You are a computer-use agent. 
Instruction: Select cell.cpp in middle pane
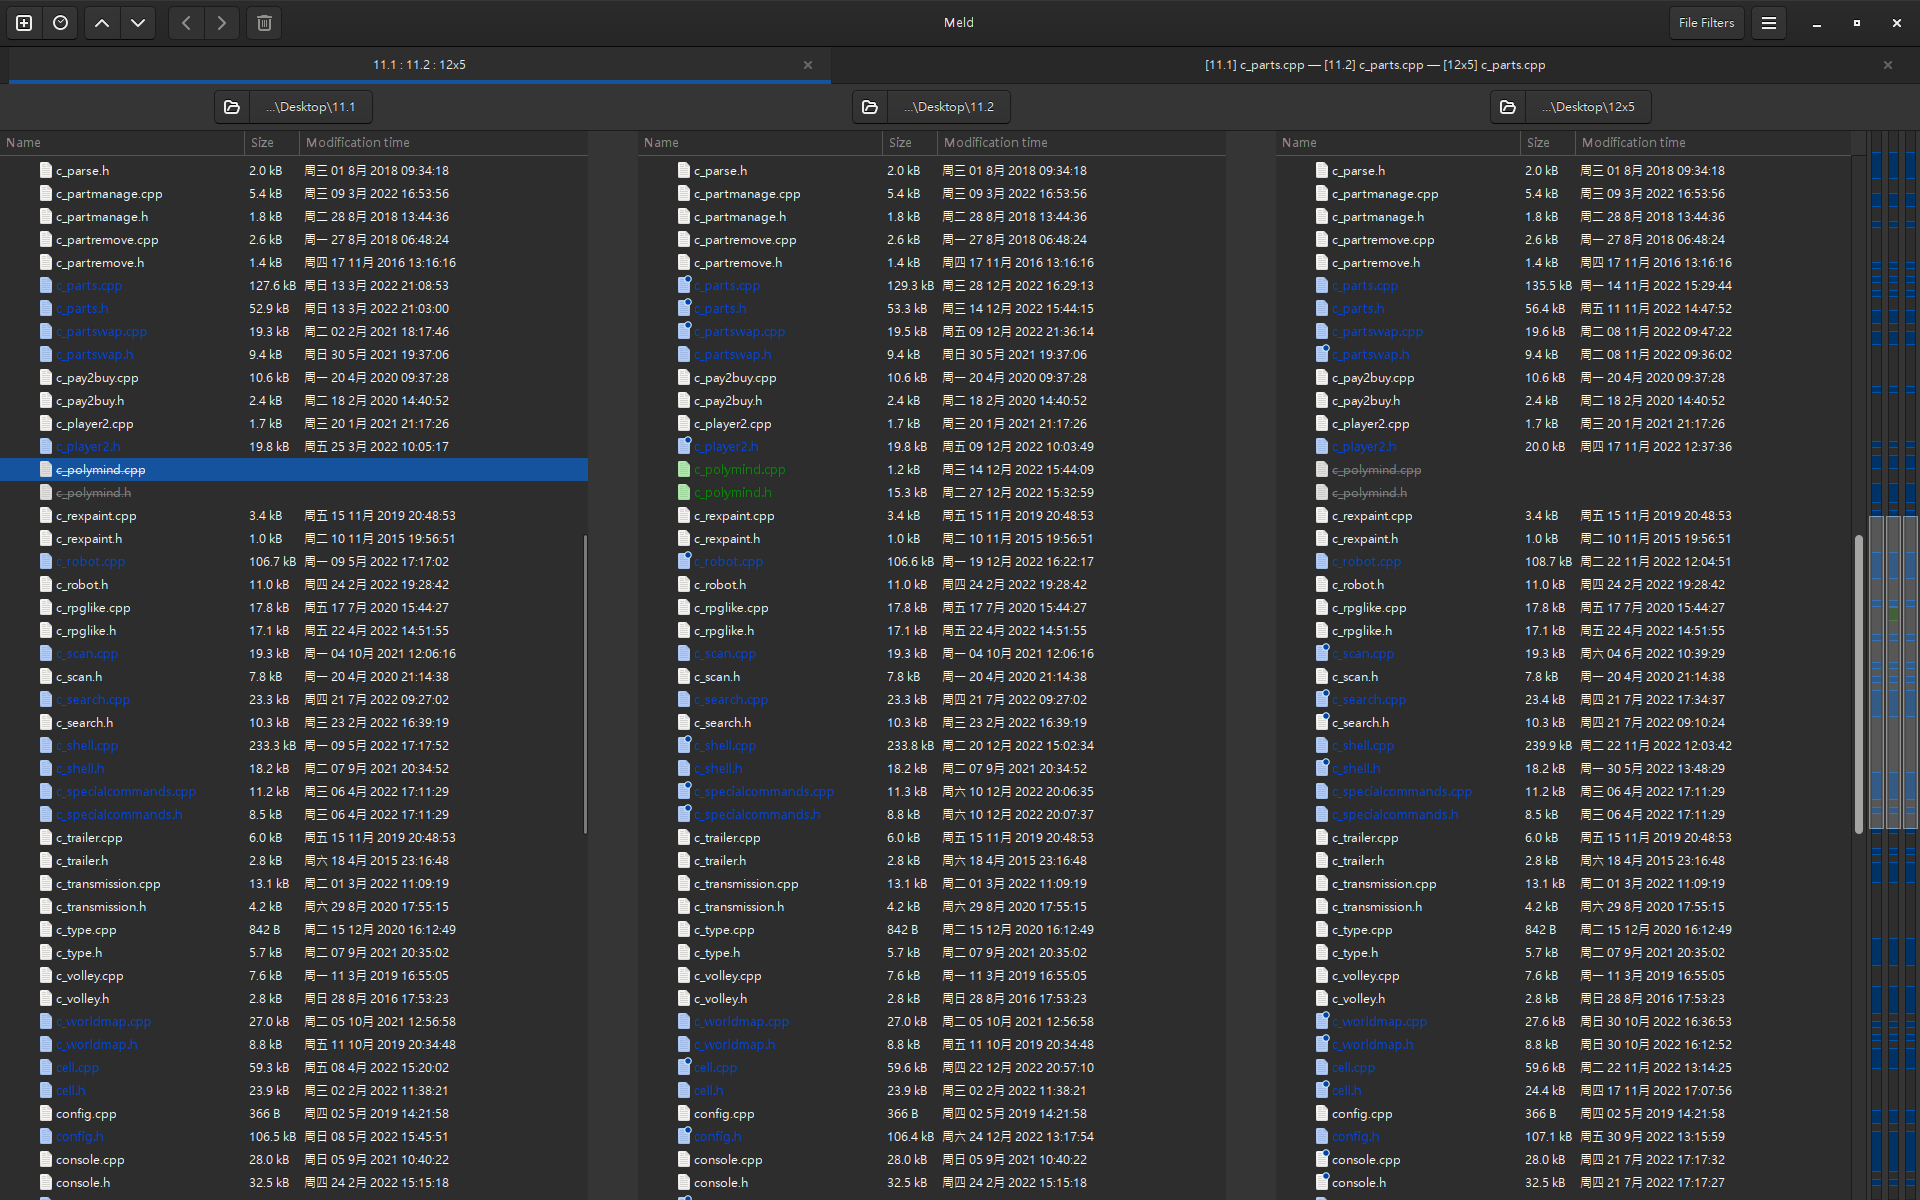pyautogui.click(x=932, y=1068)
